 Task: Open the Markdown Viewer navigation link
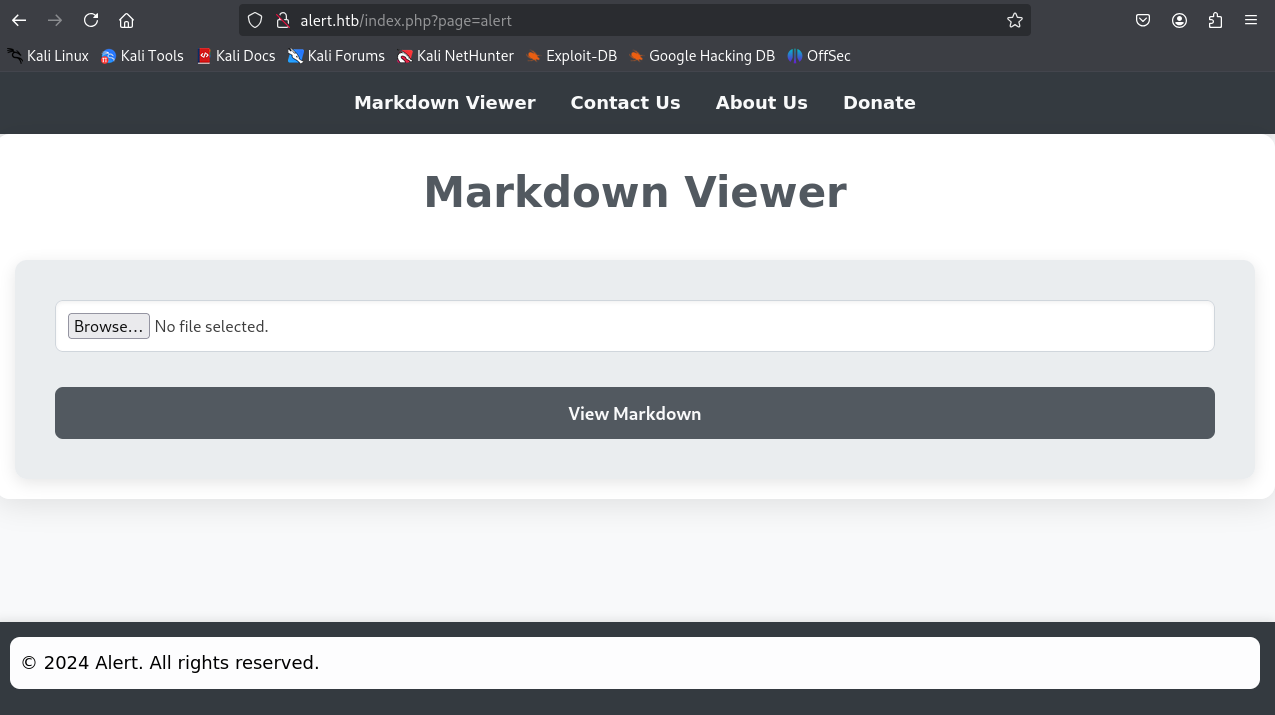pyautogui.click(x=444, y=103)
